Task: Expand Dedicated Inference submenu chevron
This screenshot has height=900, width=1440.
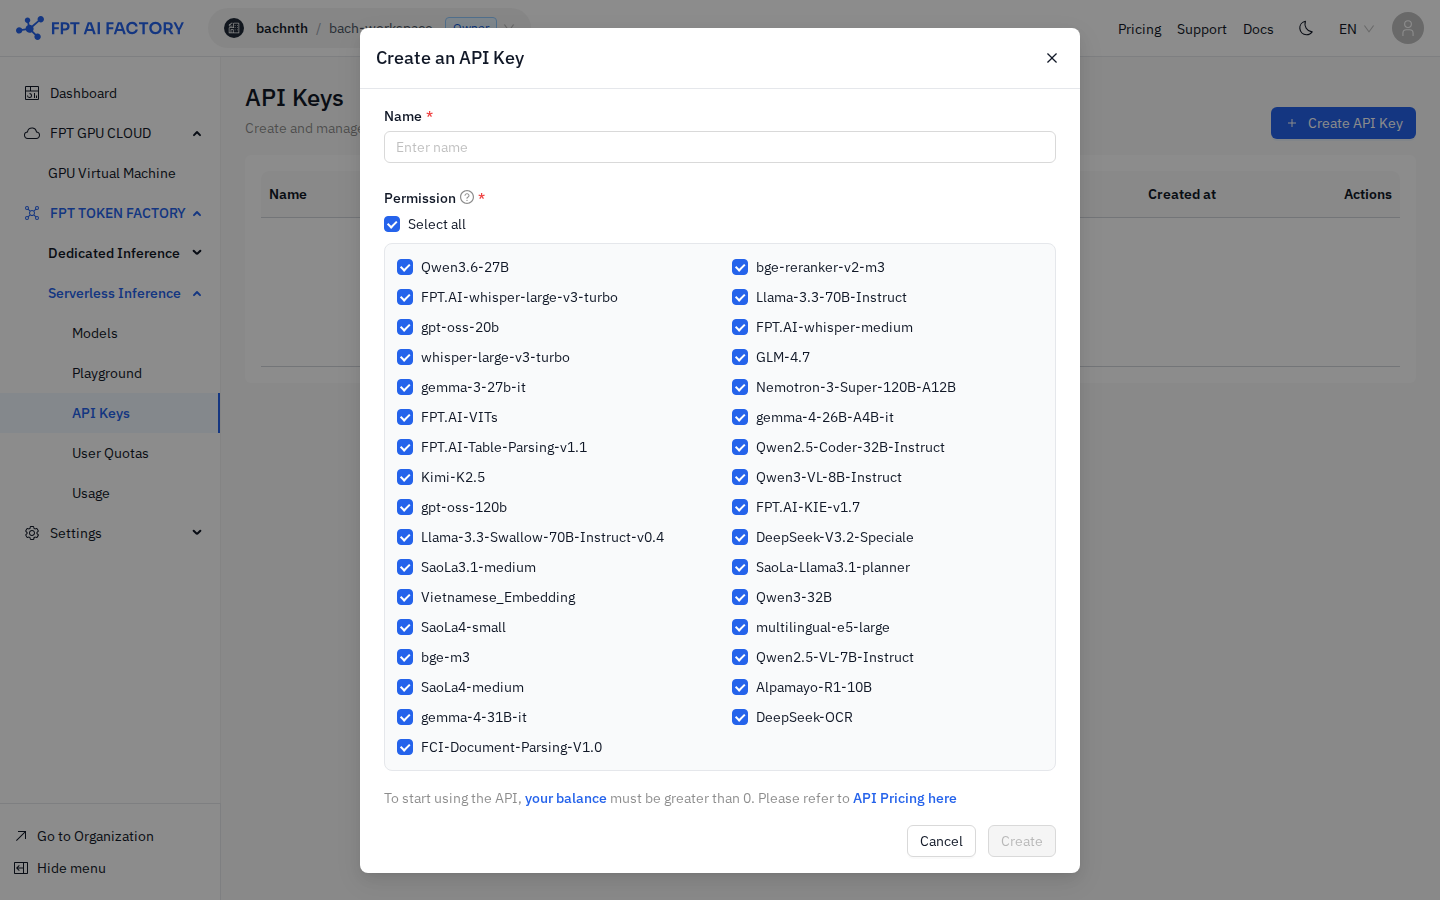Action: pos(197,253)
